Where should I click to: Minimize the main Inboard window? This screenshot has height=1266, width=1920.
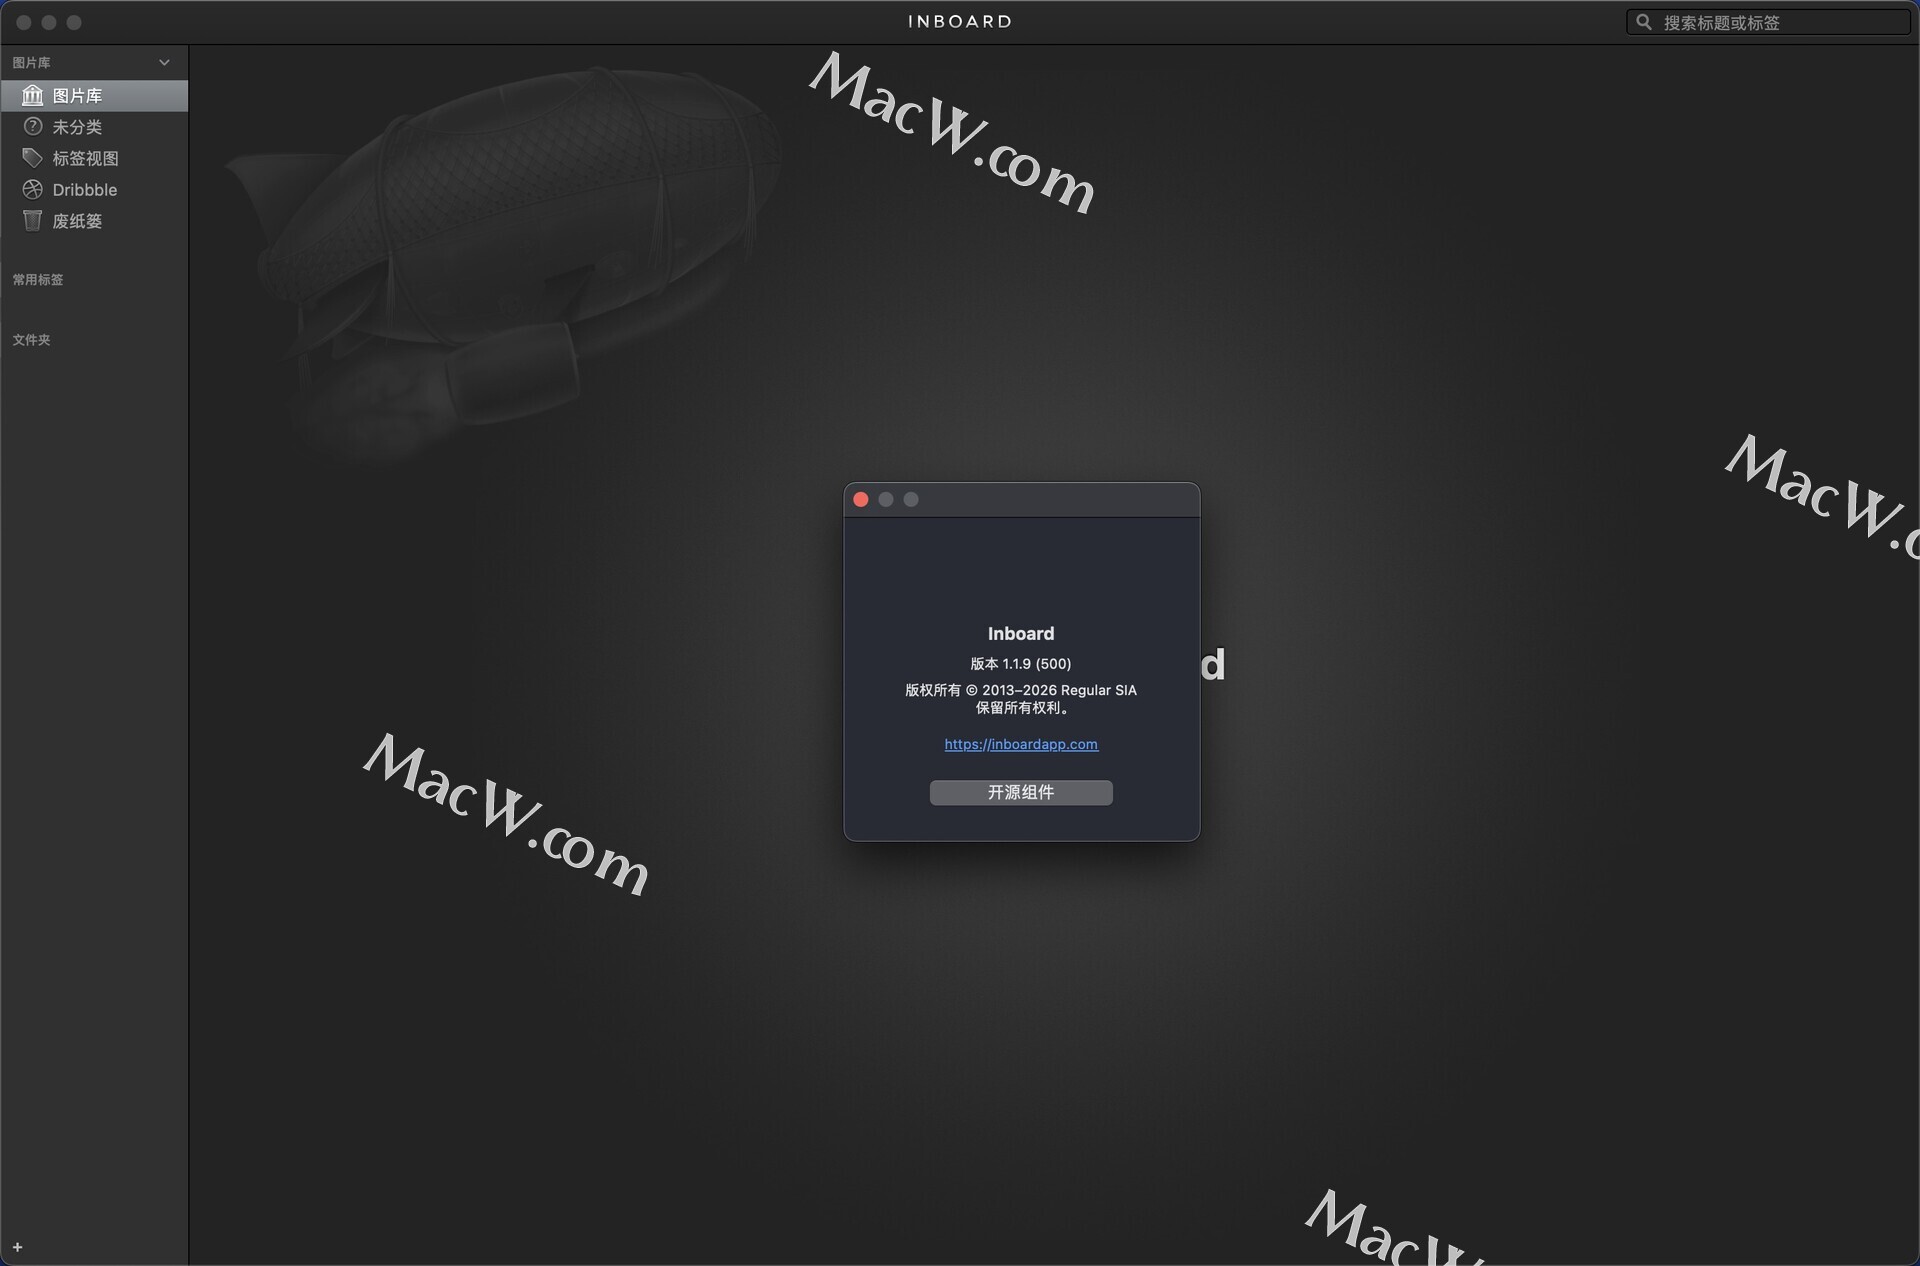point(49,22)
